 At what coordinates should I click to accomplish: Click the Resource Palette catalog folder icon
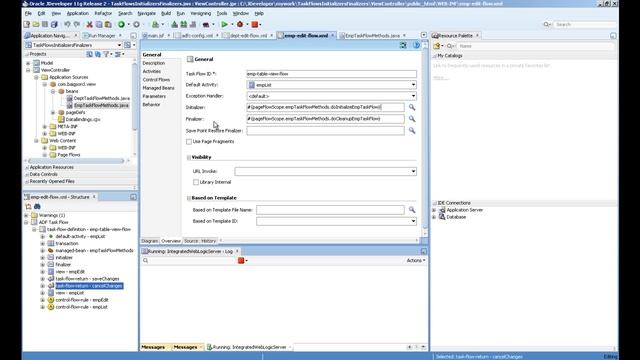(x=437, y=46)
